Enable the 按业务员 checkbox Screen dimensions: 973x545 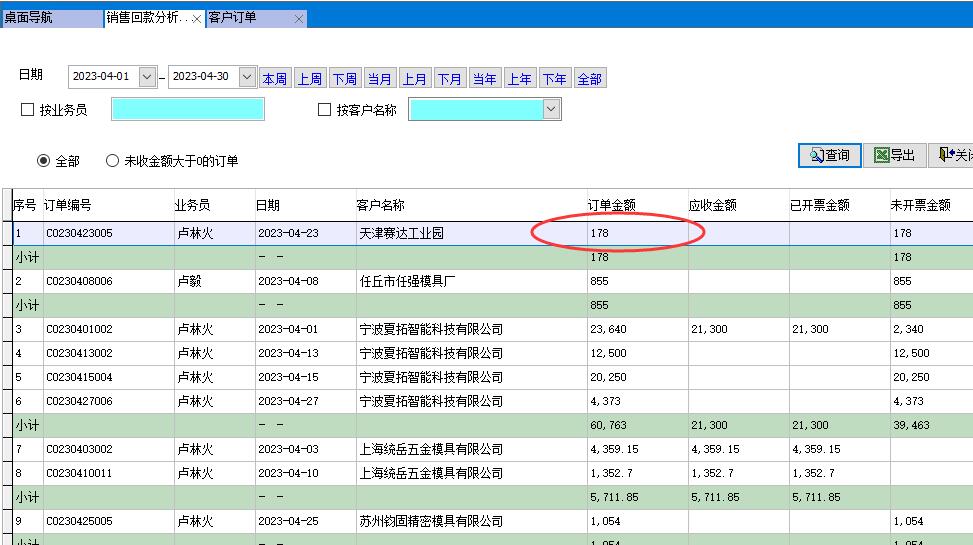[x=28, y=110]
